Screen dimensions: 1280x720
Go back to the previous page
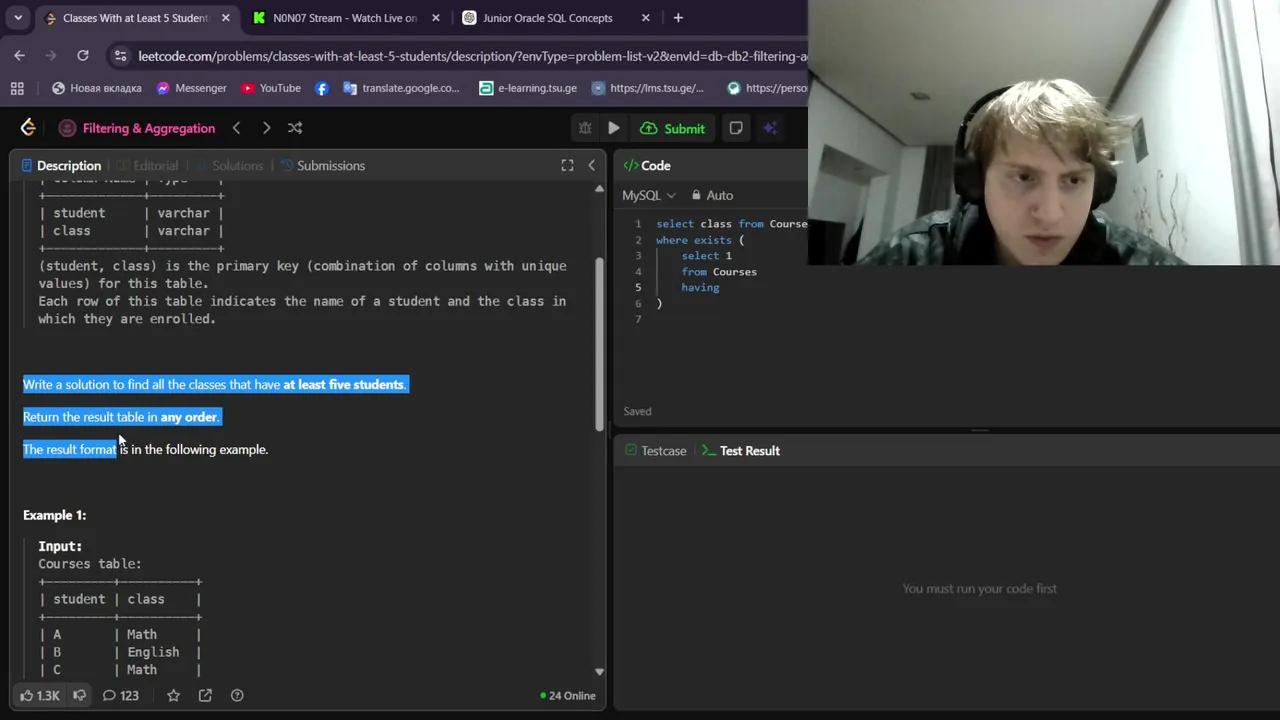point(19,56)
